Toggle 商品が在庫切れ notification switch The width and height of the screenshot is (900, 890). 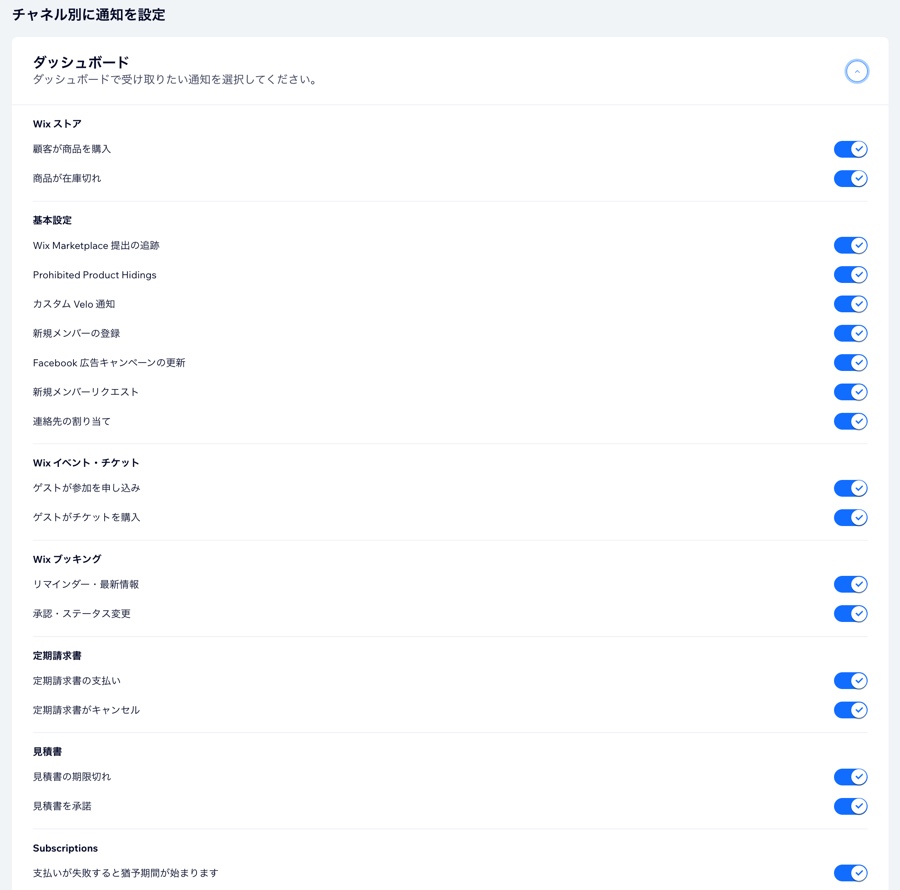[851, 178]
